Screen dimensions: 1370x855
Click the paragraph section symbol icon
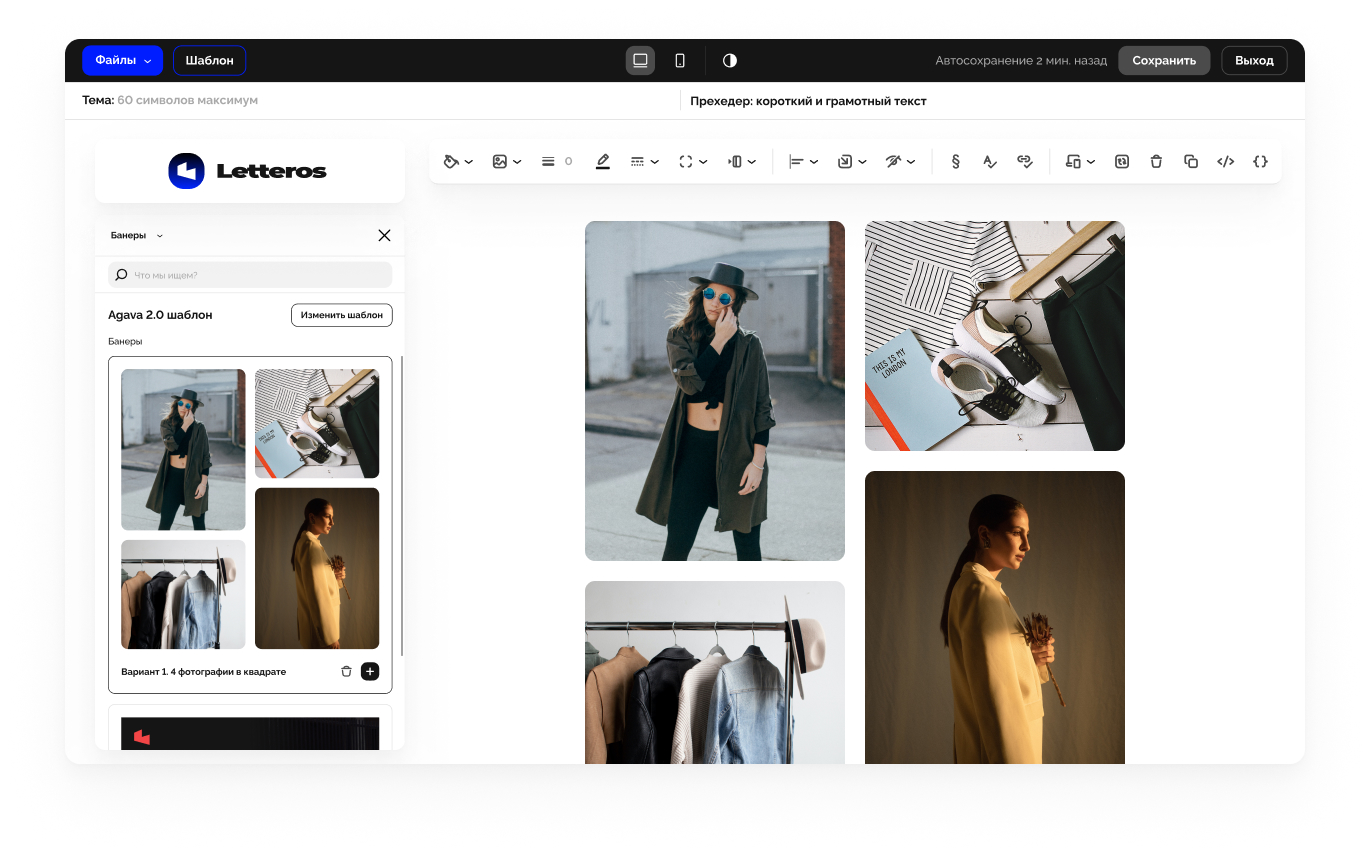click(955, 161)
